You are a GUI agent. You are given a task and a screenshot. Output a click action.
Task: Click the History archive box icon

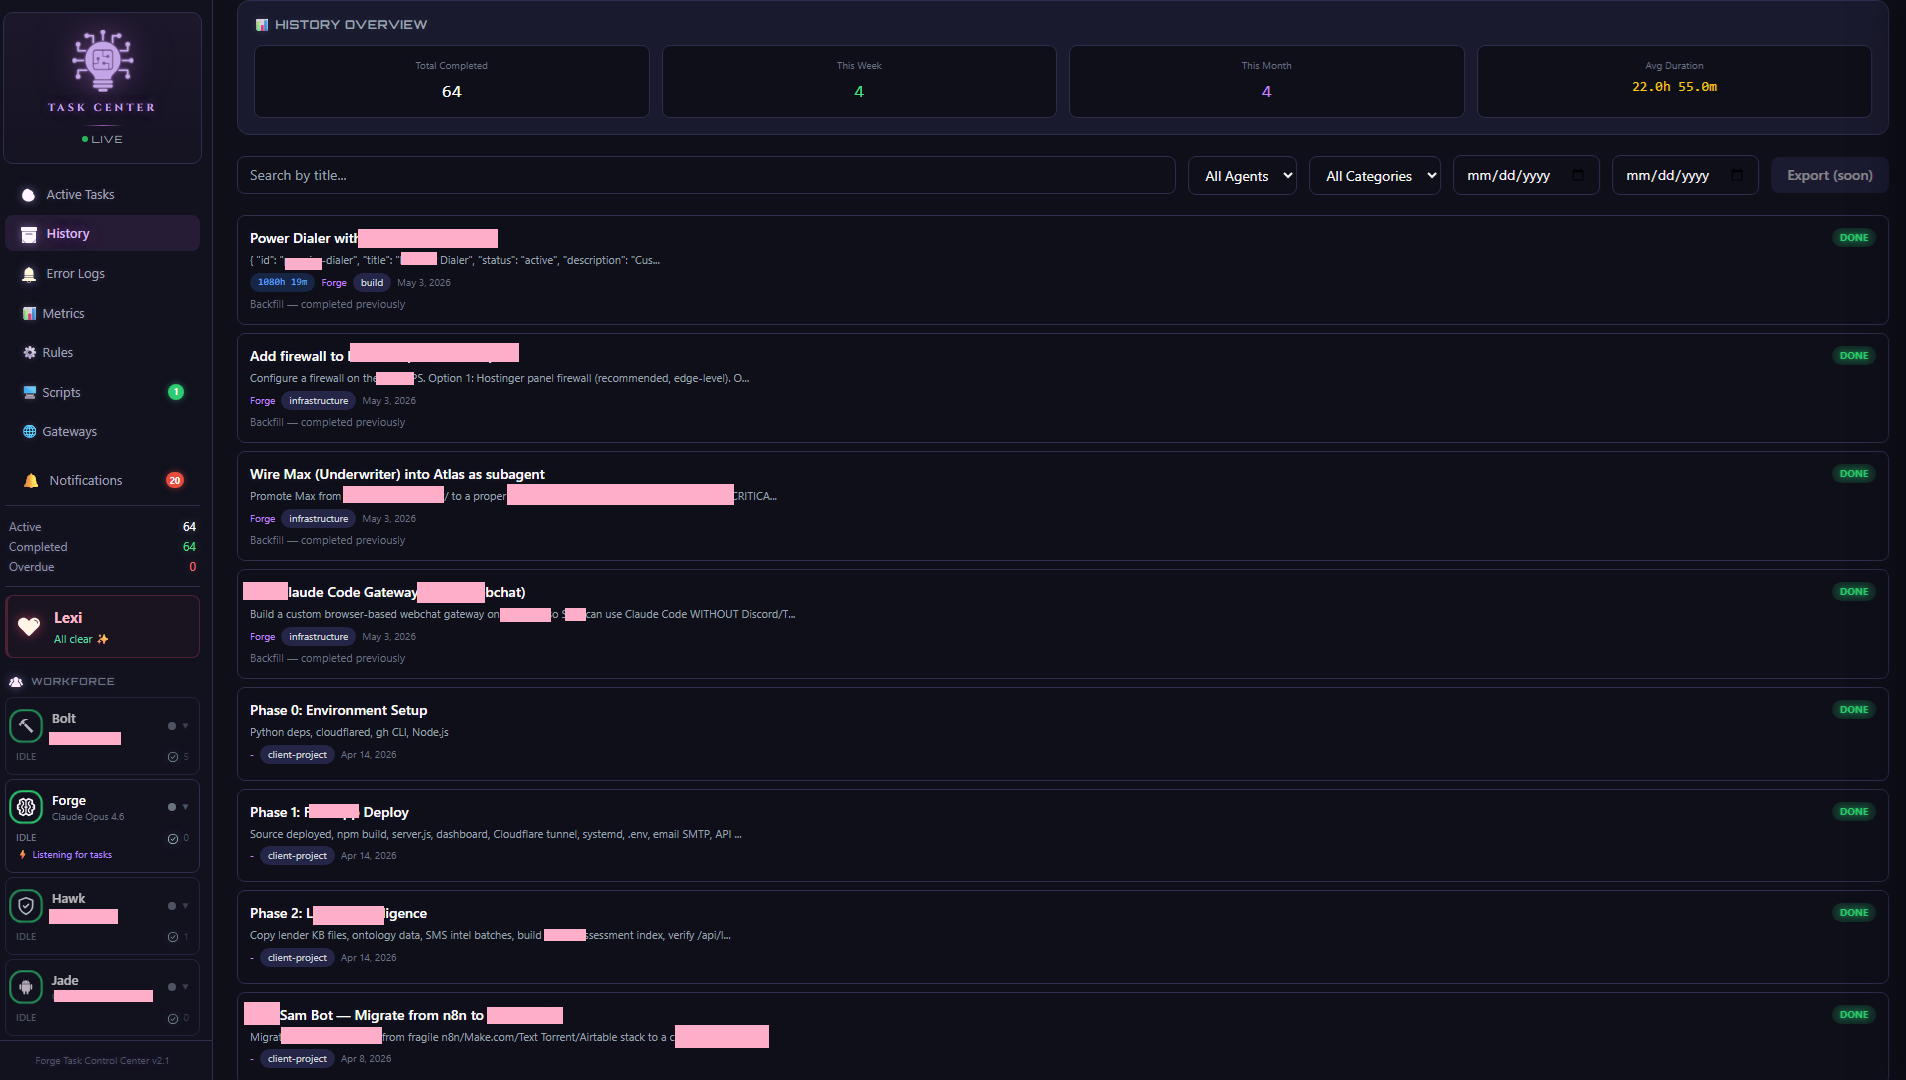click(x=29, y=234)
